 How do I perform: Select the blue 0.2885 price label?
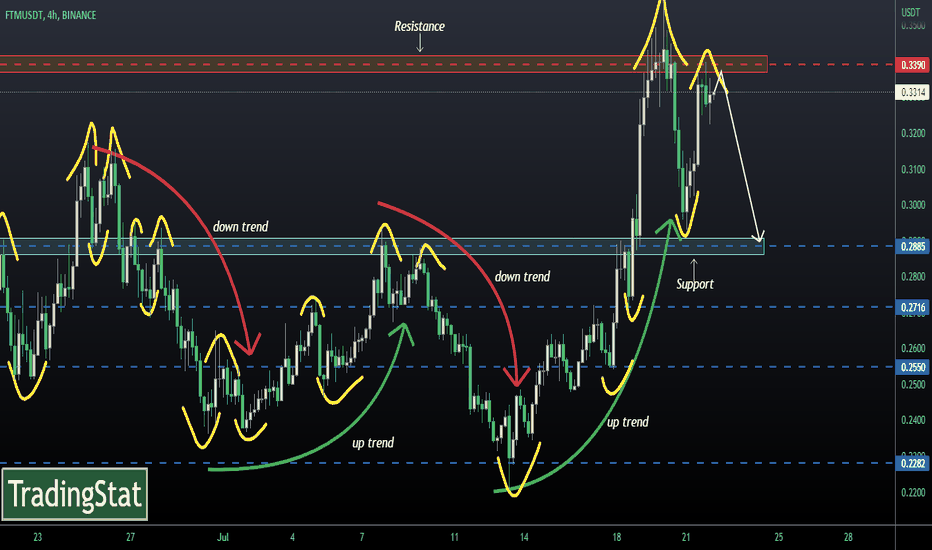tap(912, 246)
